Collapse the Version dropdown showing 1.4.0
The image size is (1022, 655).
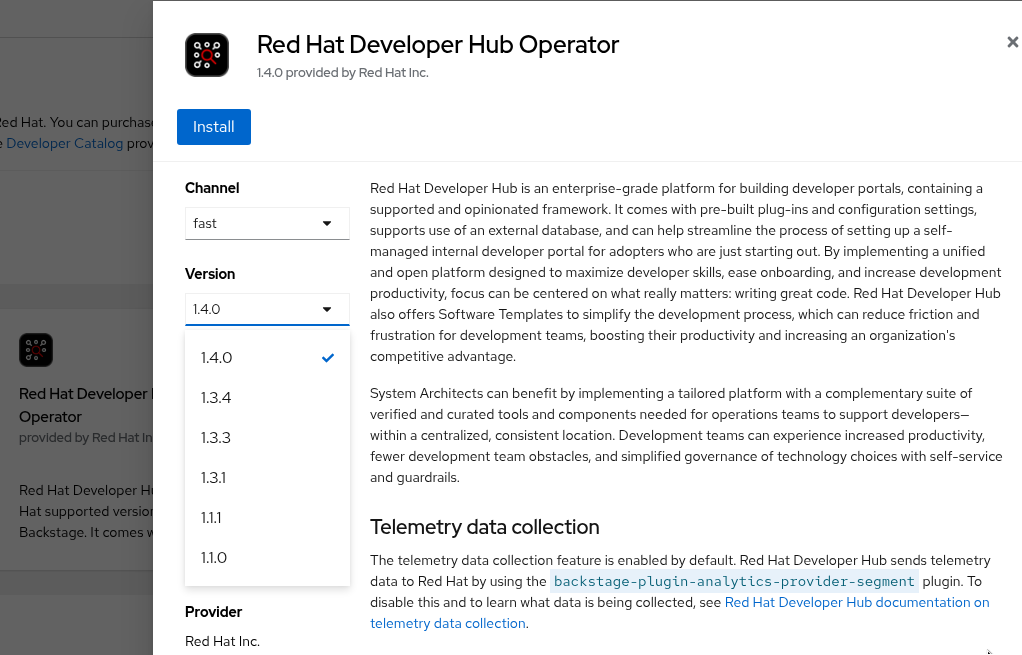click(x=267, y=309)
